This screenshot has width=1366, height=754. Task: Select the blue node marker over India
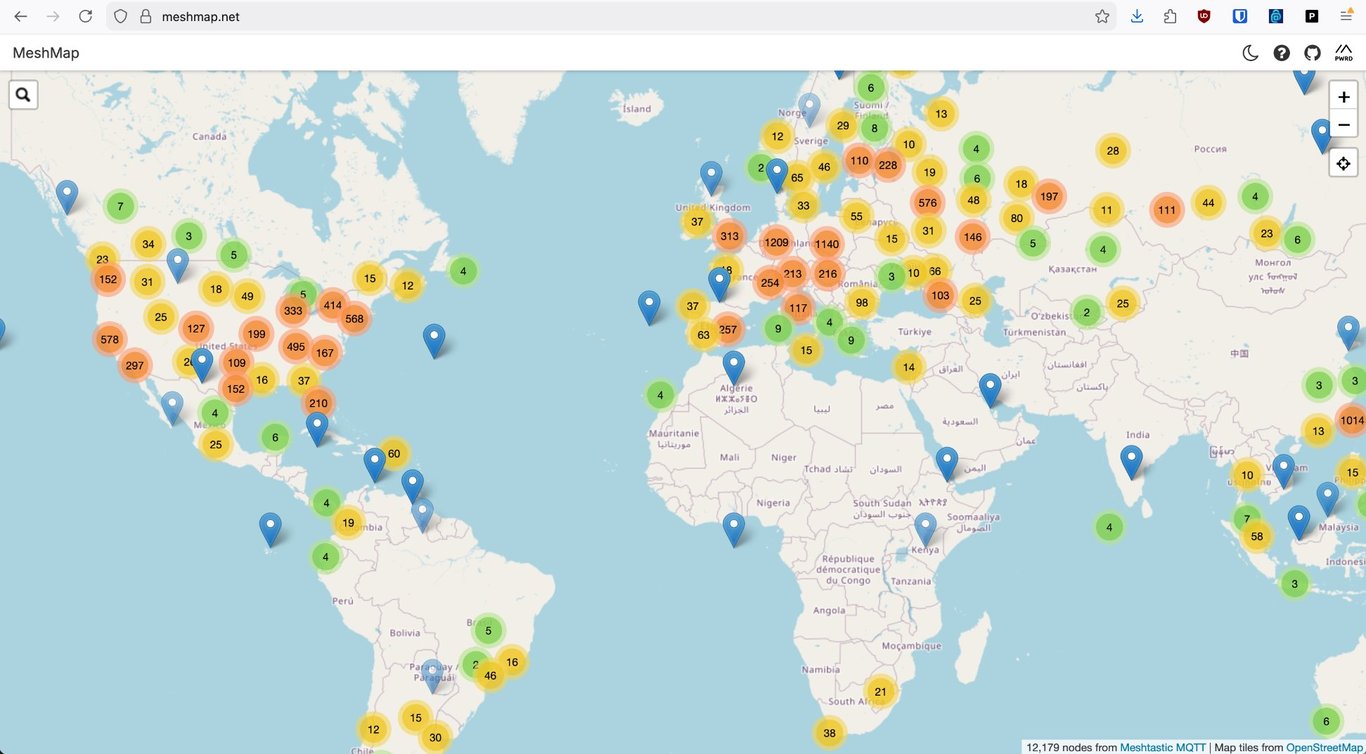1131,462
